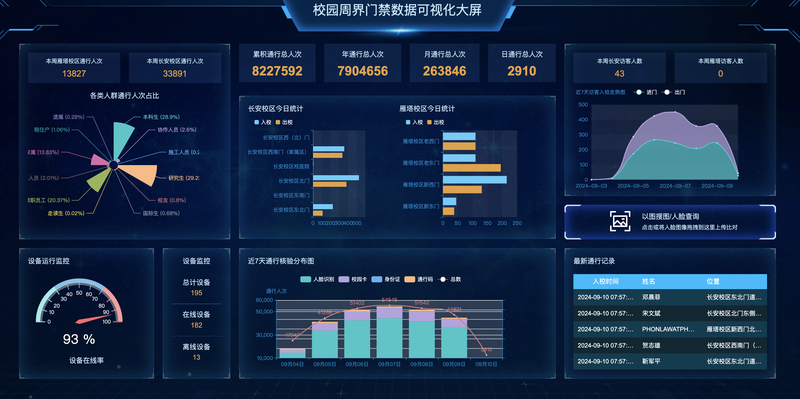Click the 09月04日 stacked bar

[x=292, y=353]
